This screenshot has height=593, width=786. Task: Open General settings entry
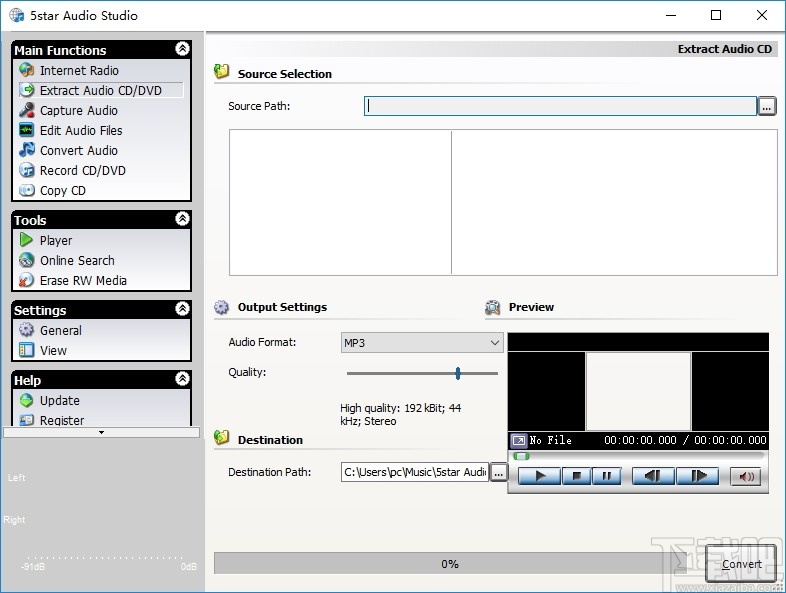click(61, 330)
